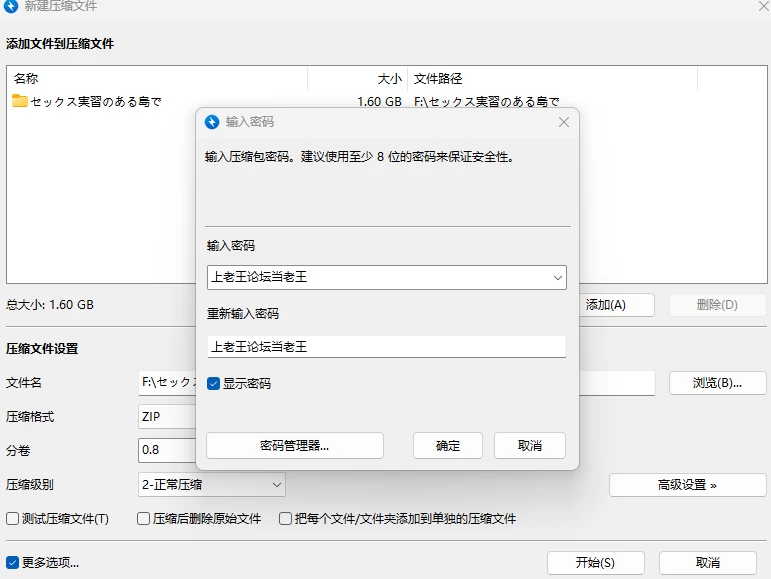Click the 重新输入密码 text field
This screenshot has height=579, width=771.
[386, 347]
